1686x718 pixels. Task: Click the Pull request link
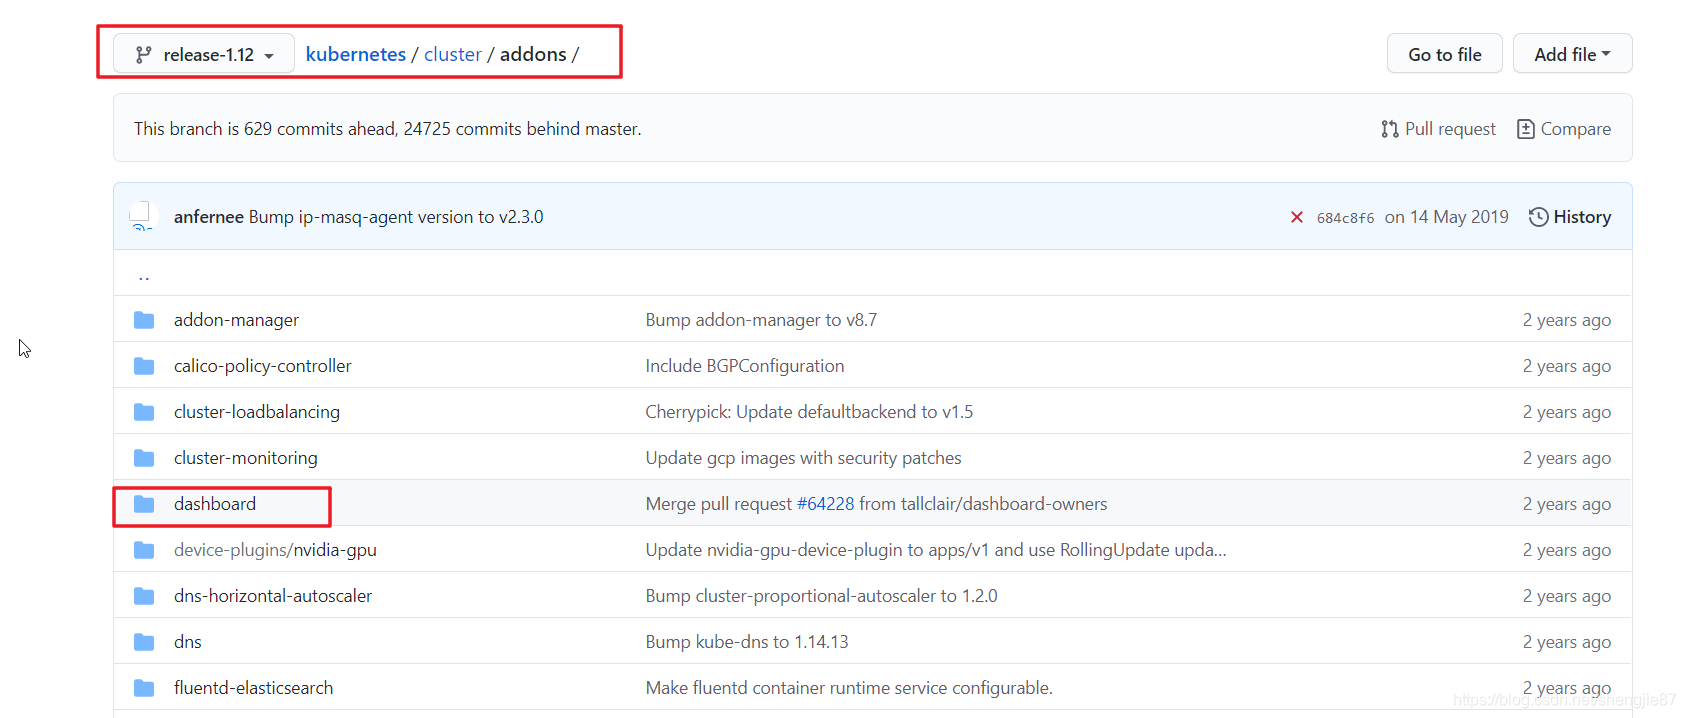click(x=1438, y=129)
